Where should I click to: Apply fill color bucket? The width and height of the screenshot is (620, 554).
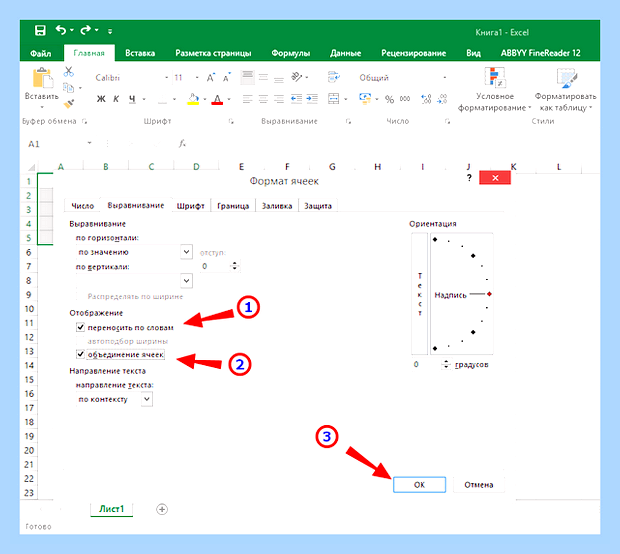click(x=193, y=99)
